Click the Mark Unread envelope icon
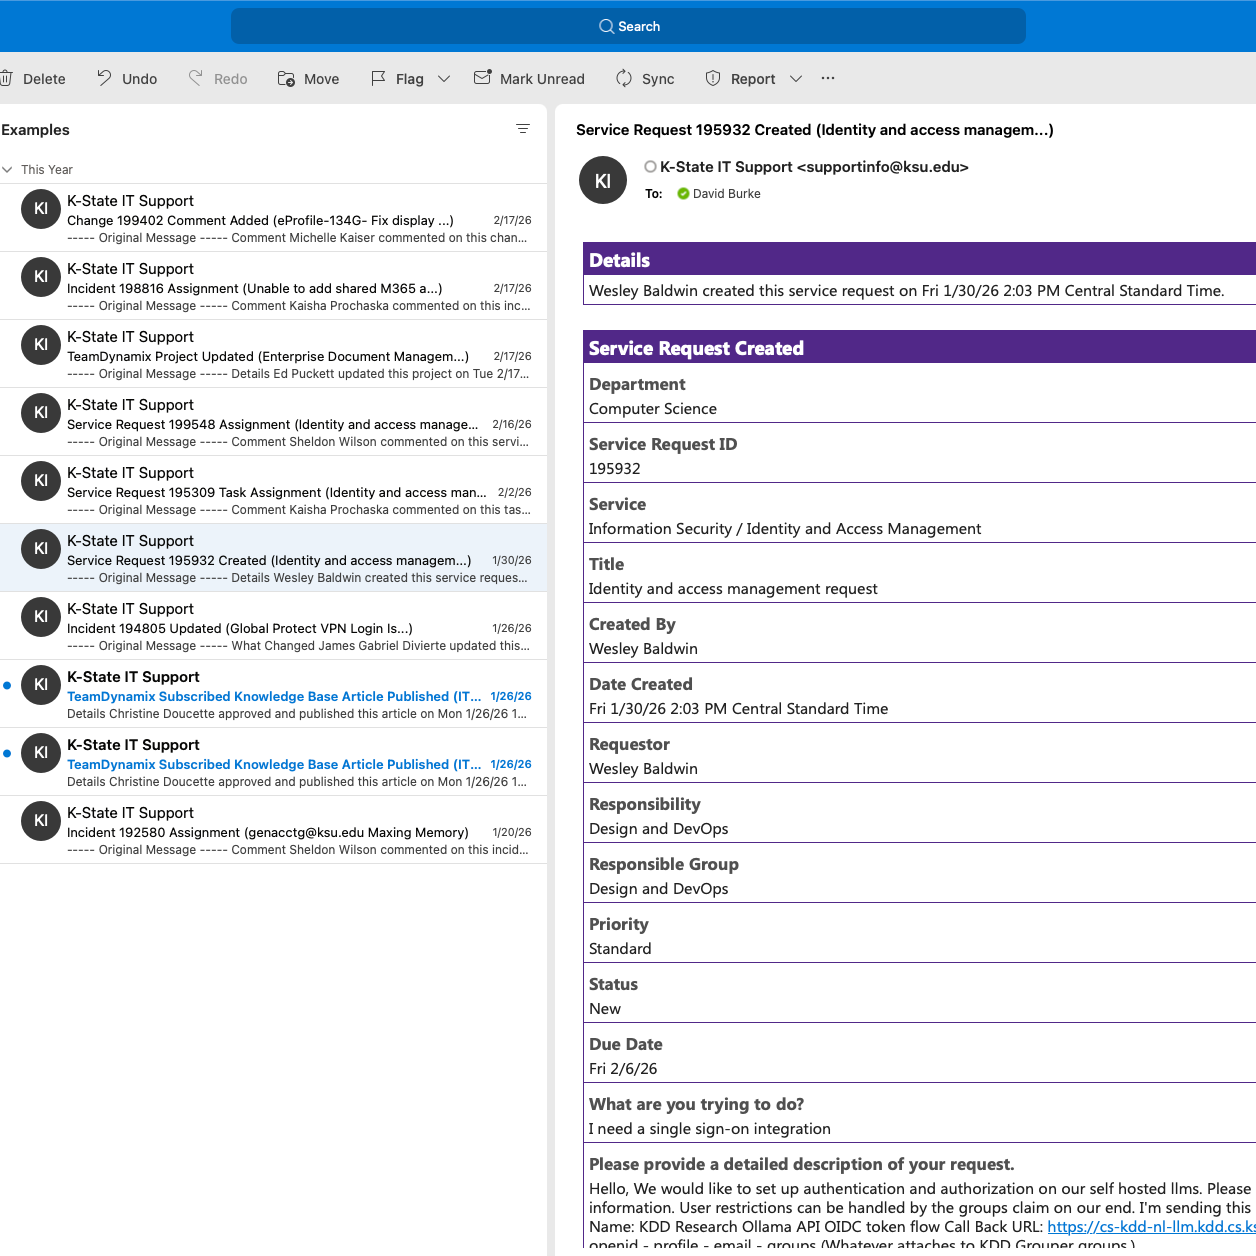 coord(482,78)
